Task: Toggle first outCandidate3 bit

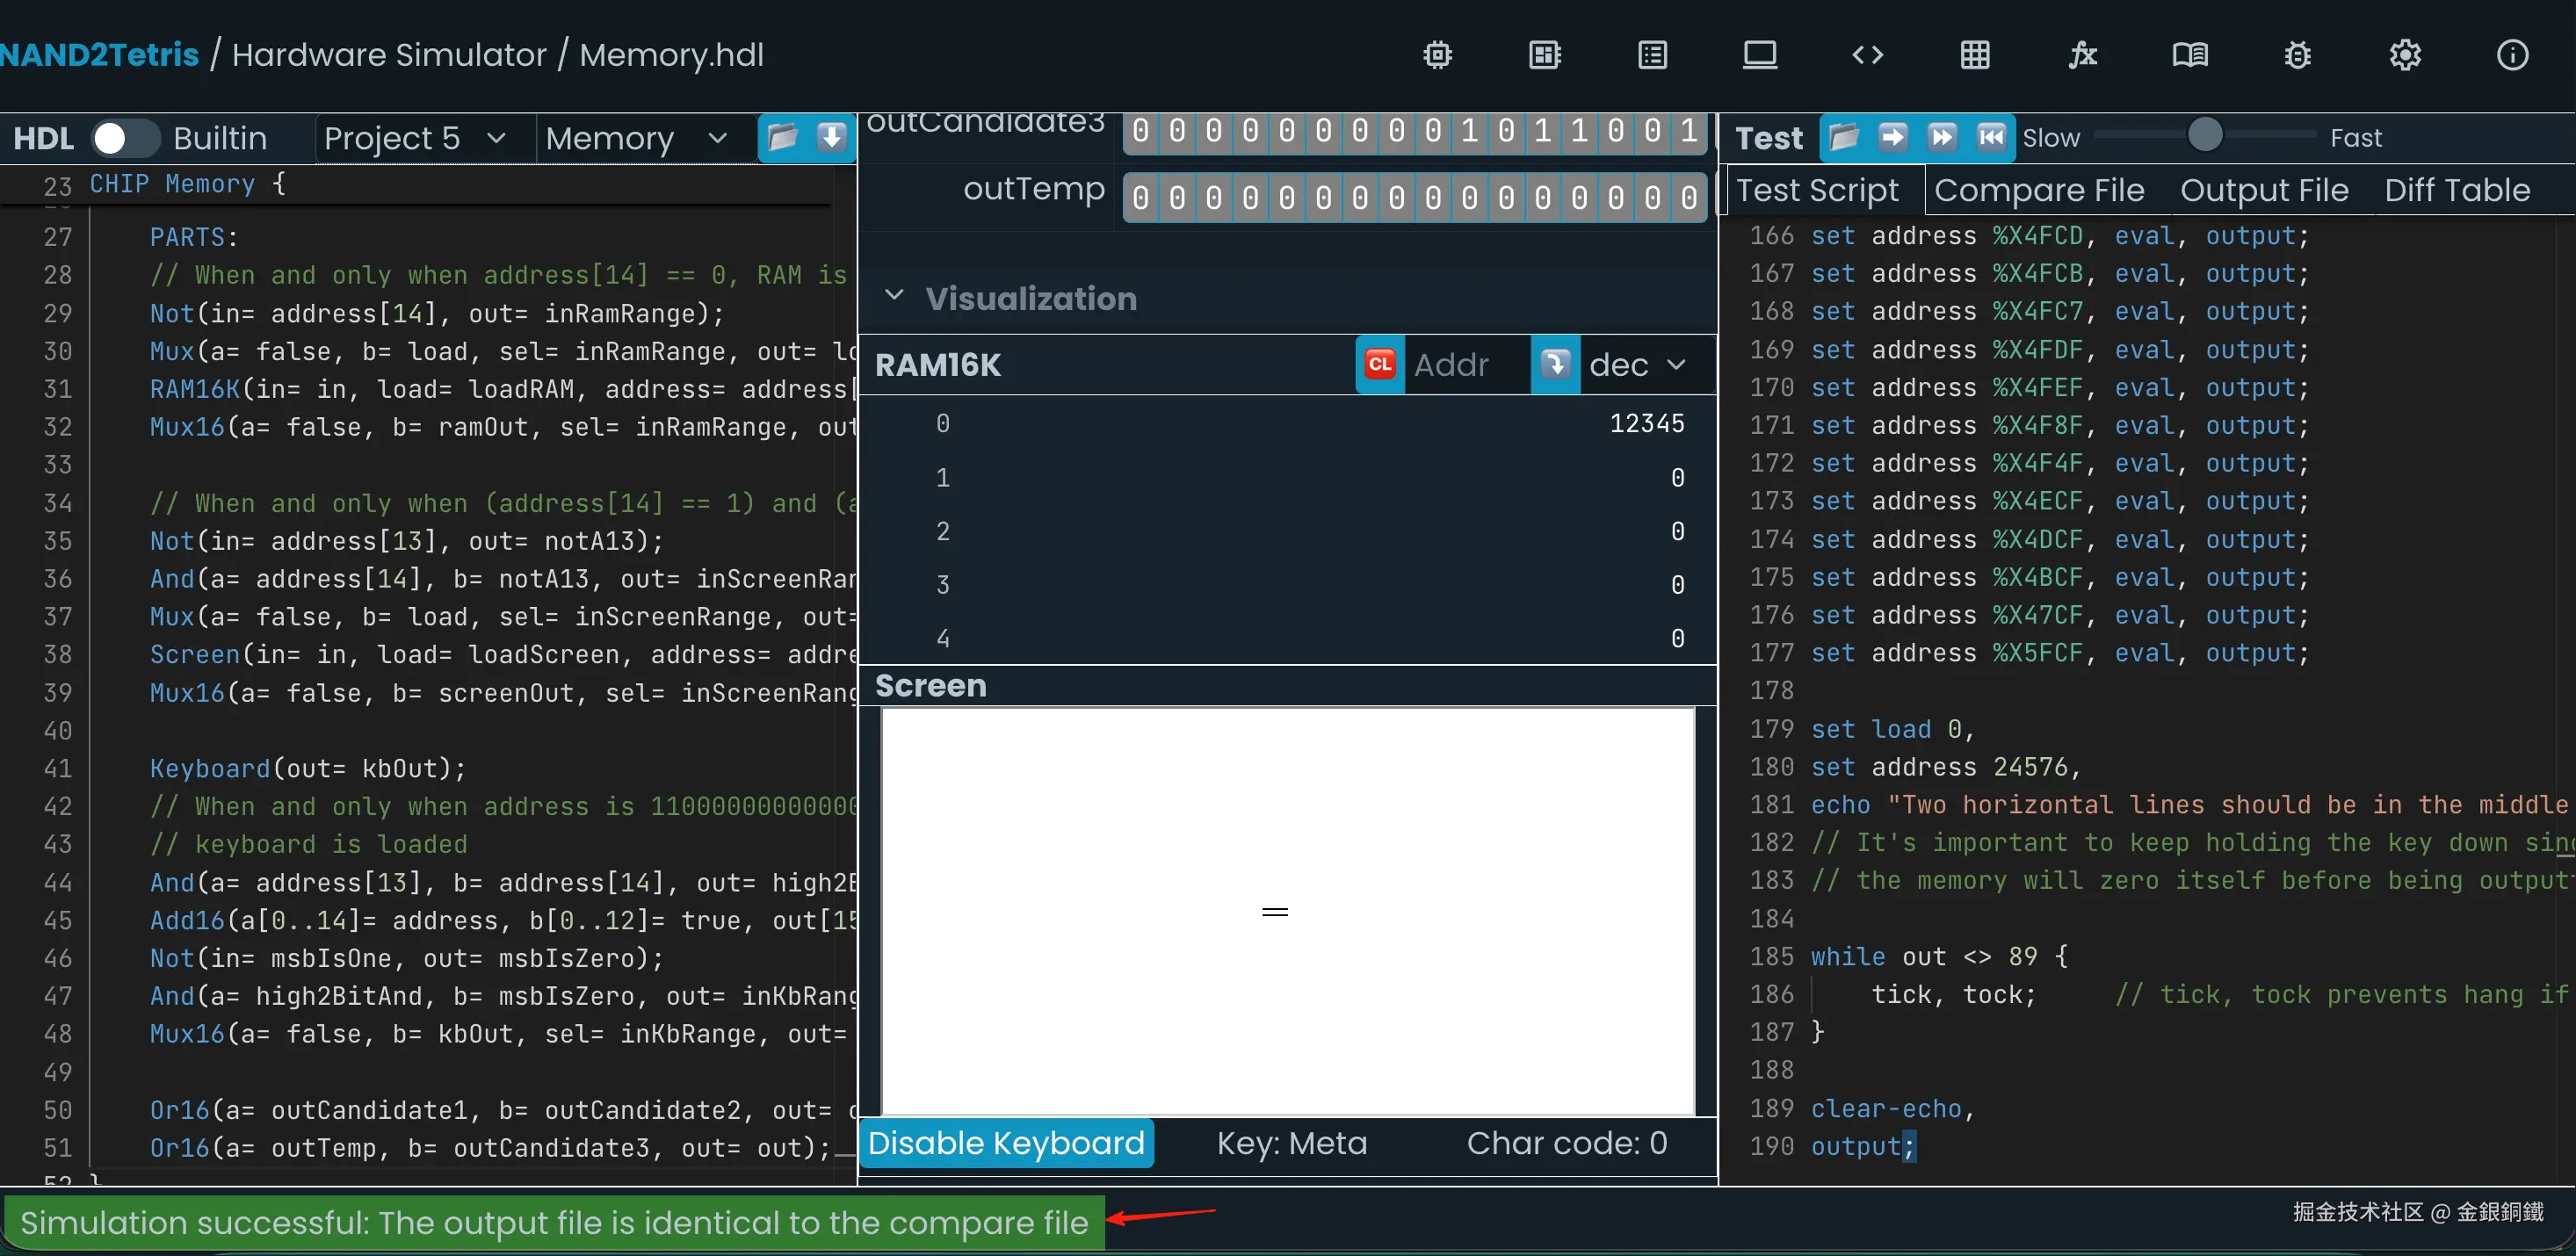Action: 1141,131
